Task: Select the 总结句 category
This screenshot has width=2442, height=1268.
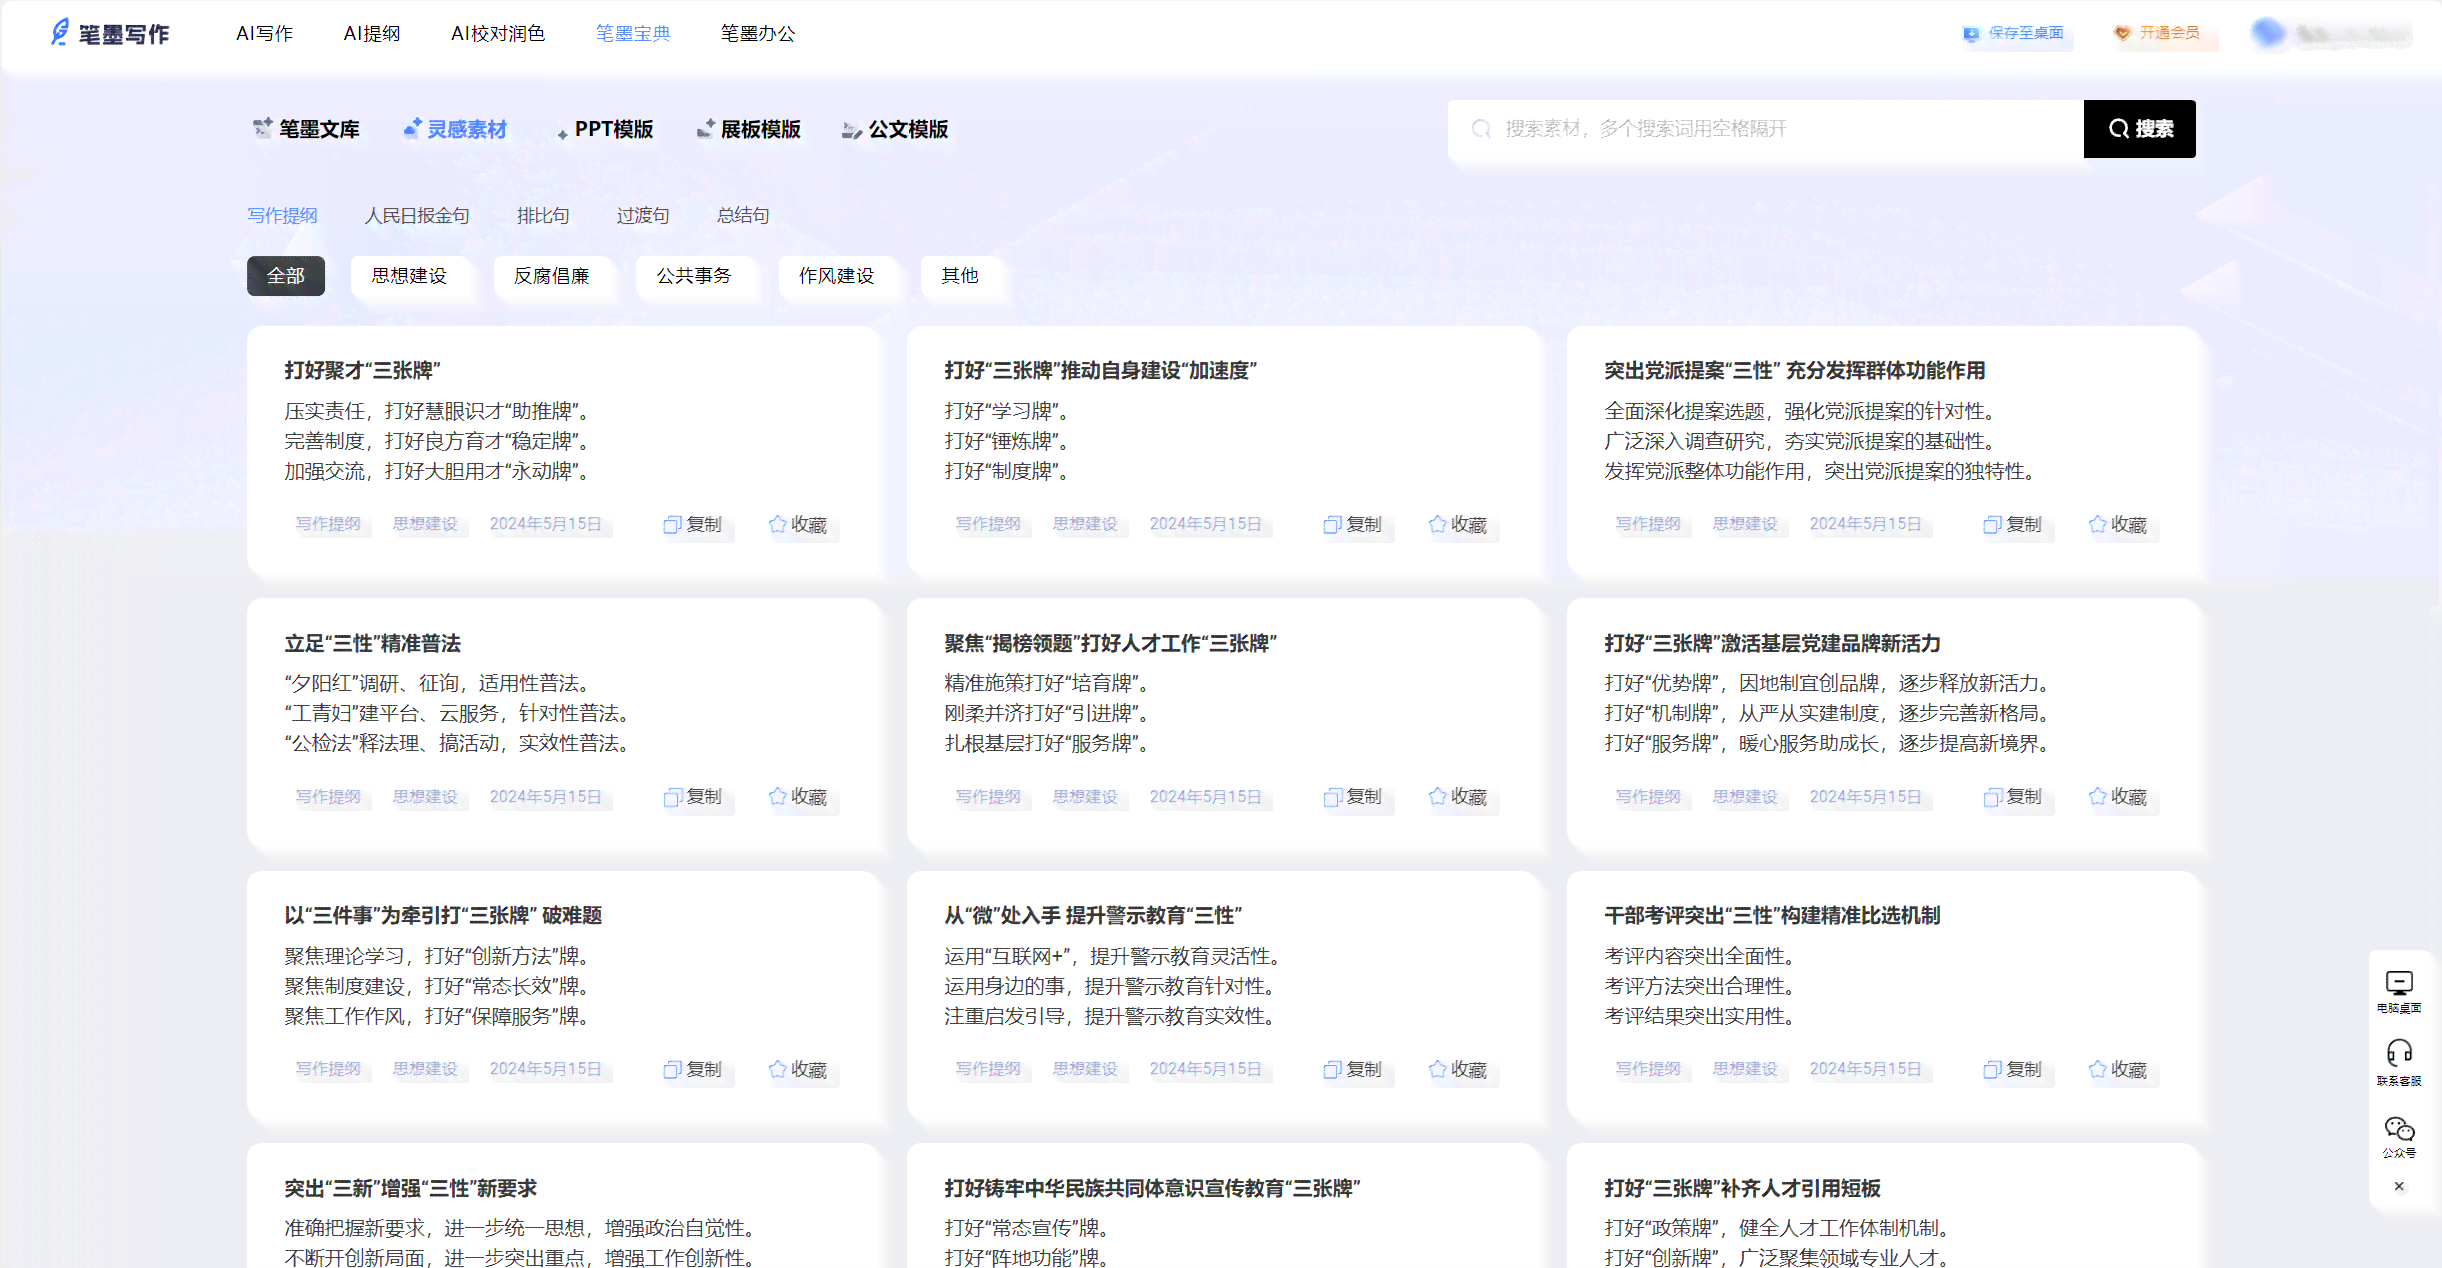Action: [x=743, y=215]
